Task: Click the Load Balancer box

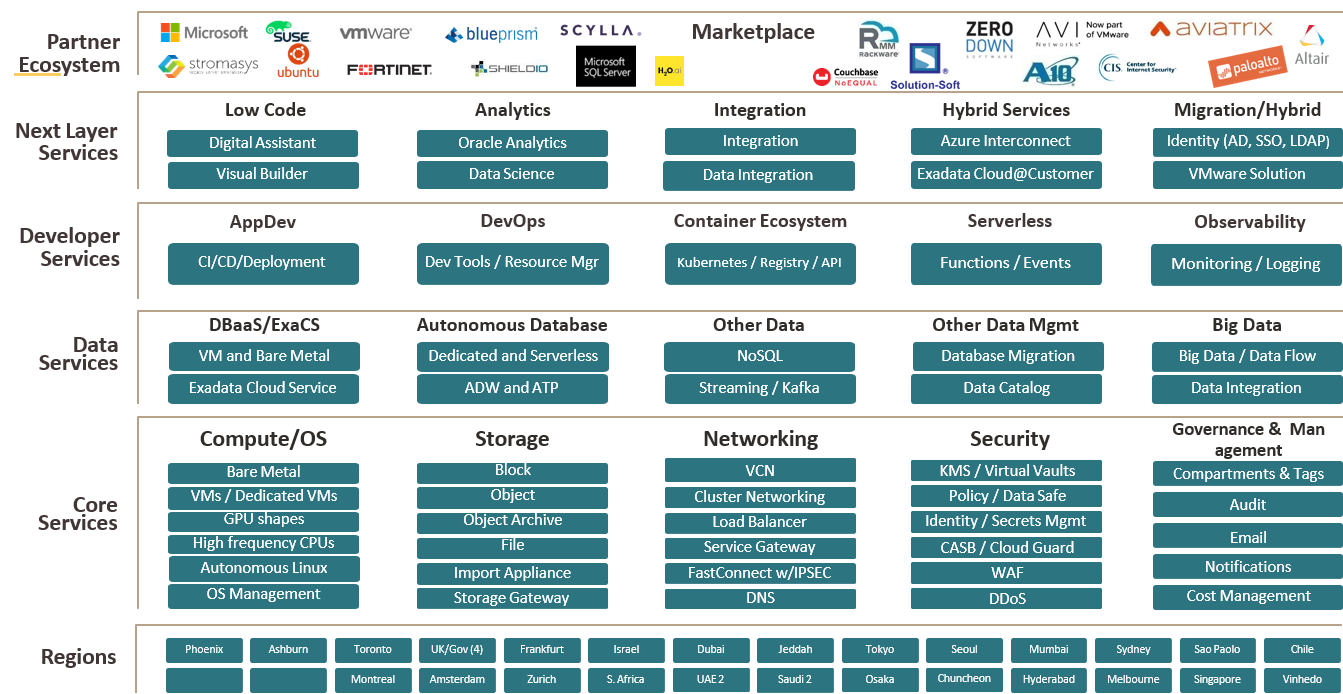Action: click(760, 522)
